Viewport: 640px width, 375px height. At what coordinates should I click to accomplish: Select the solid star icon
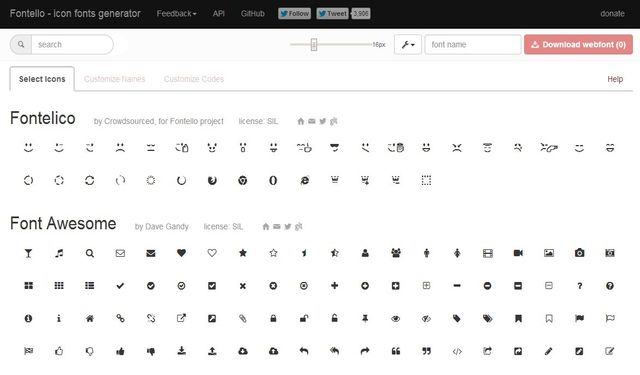point(242,253)
